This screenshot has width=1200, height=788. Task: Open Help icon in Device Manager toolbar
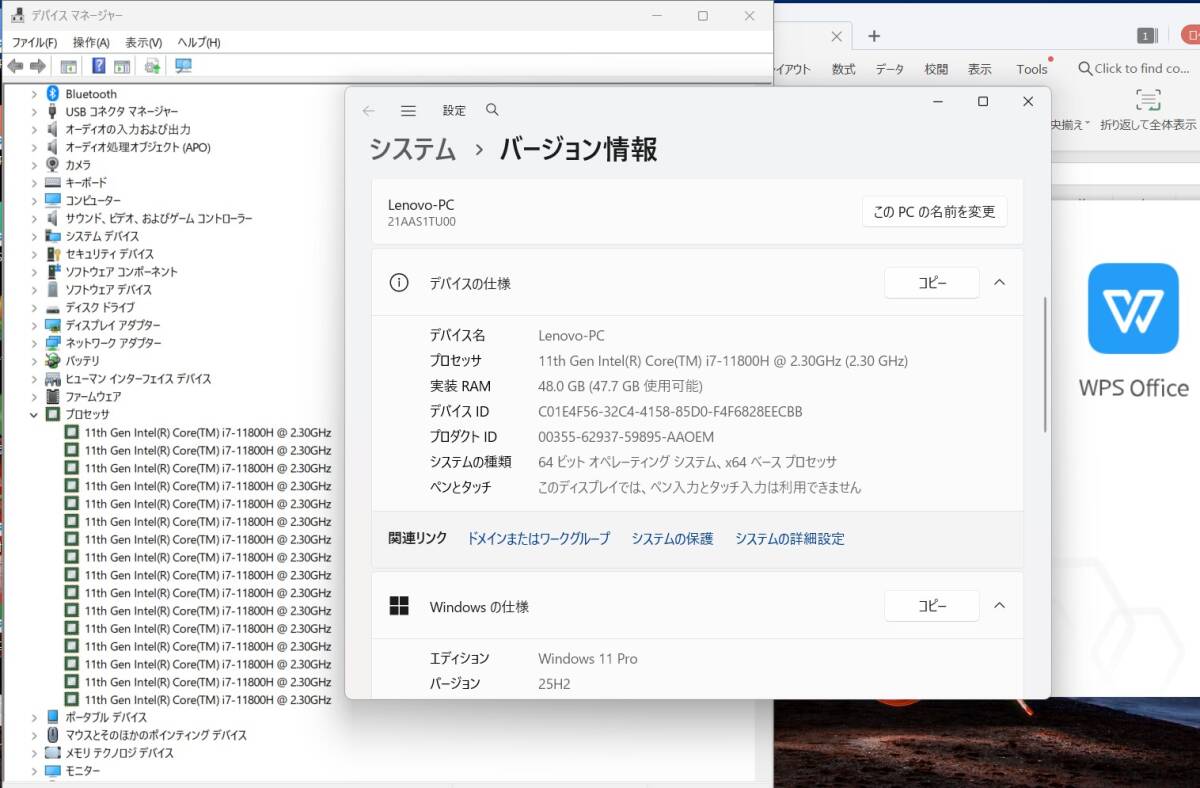100,67
